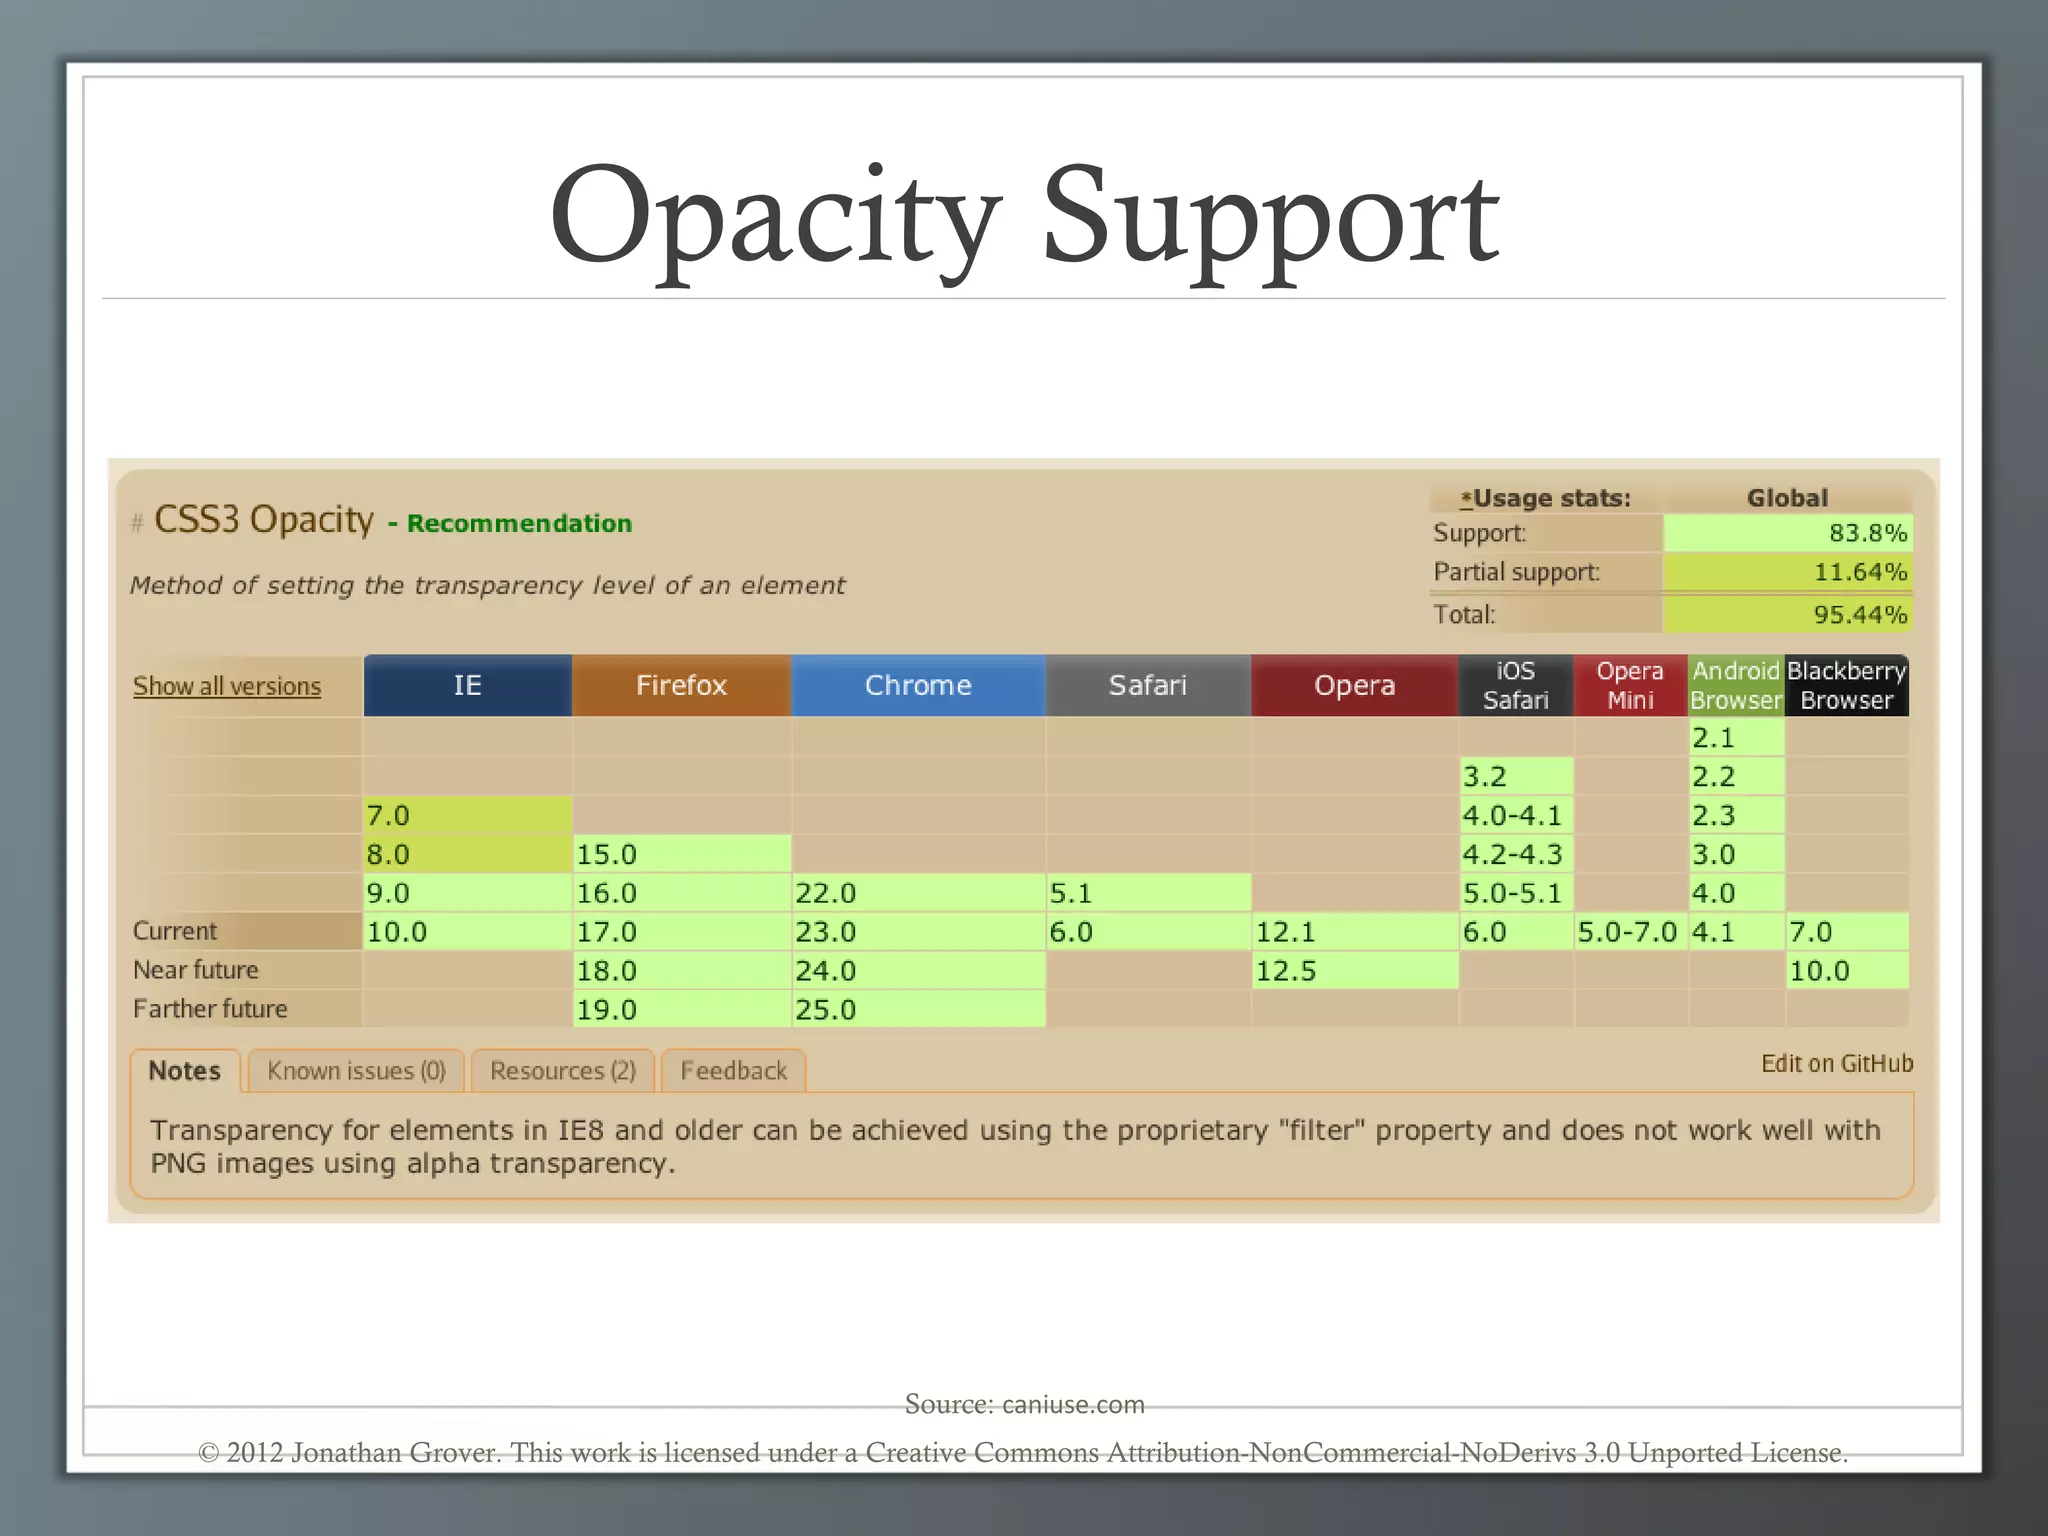2048x1536 pixels.
Task: Click the Edit on GitHub link
Action: point(1837,1063)
